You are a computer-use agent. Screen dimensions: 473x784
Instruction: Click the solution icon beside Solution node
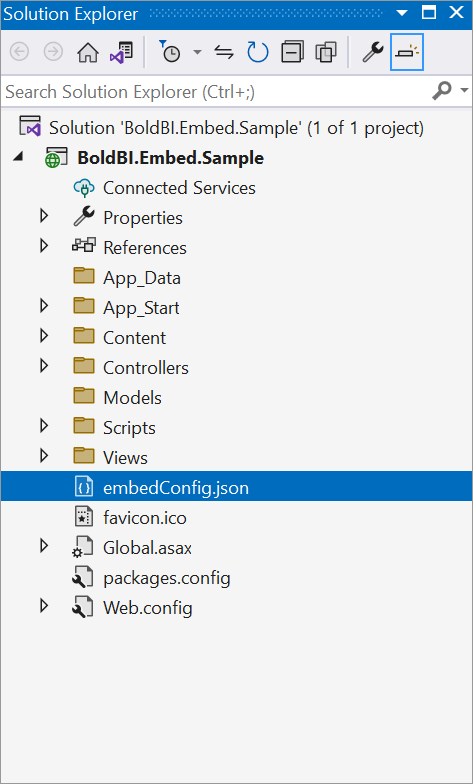pos(30,126)
